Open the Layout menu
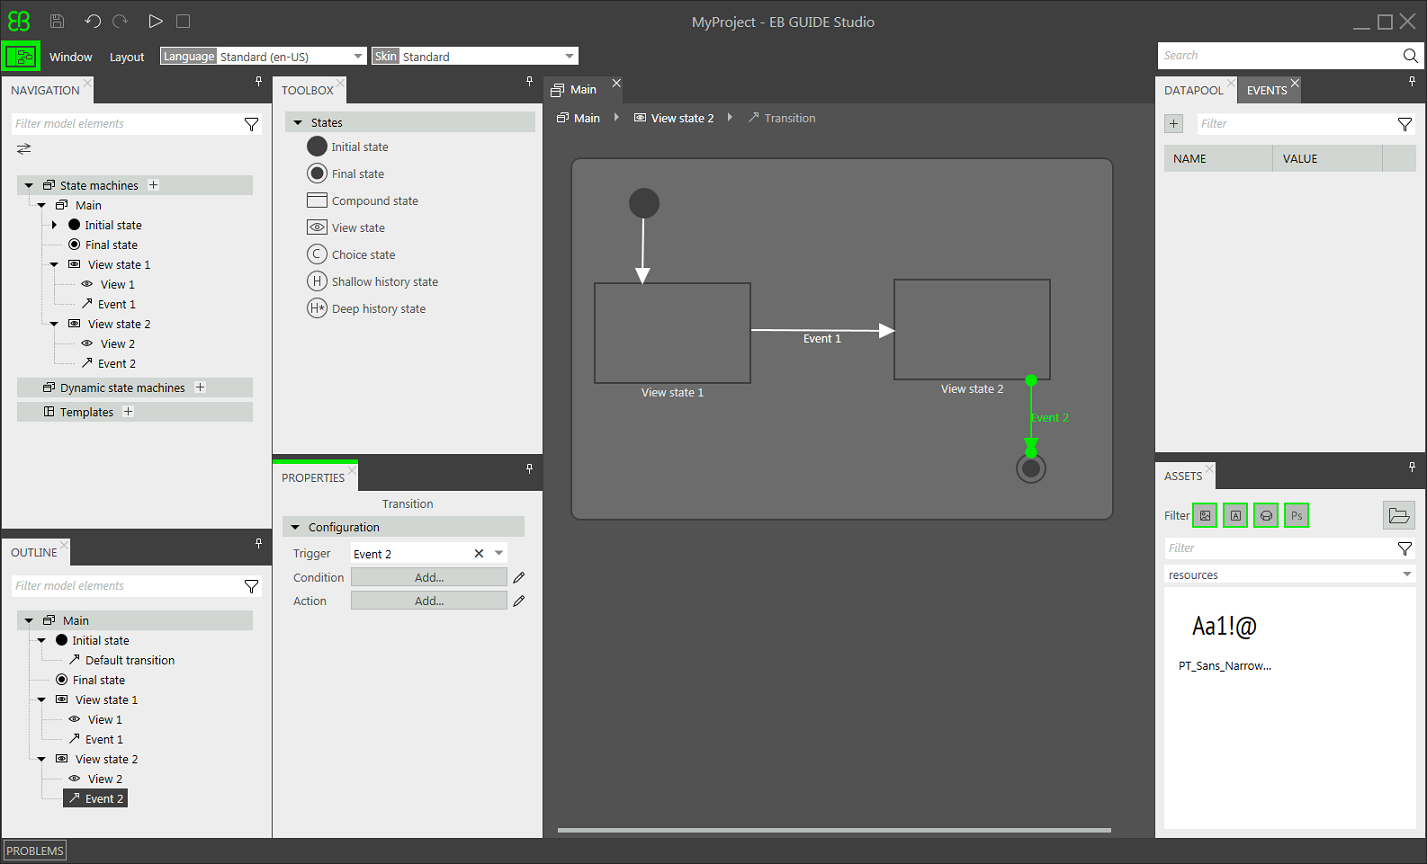This screenshot has height=864, width=1427. [127, 57]
